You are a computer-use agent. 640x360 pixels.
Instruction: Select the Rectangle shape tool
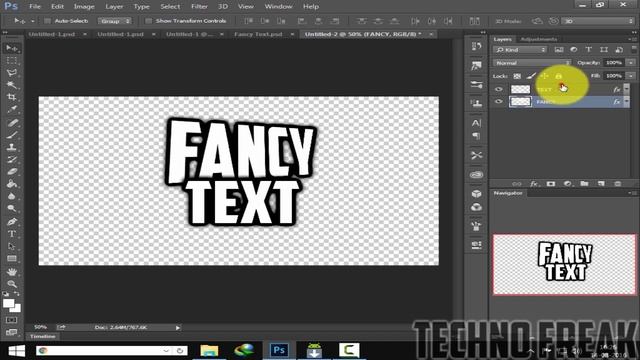click(12, 258)
